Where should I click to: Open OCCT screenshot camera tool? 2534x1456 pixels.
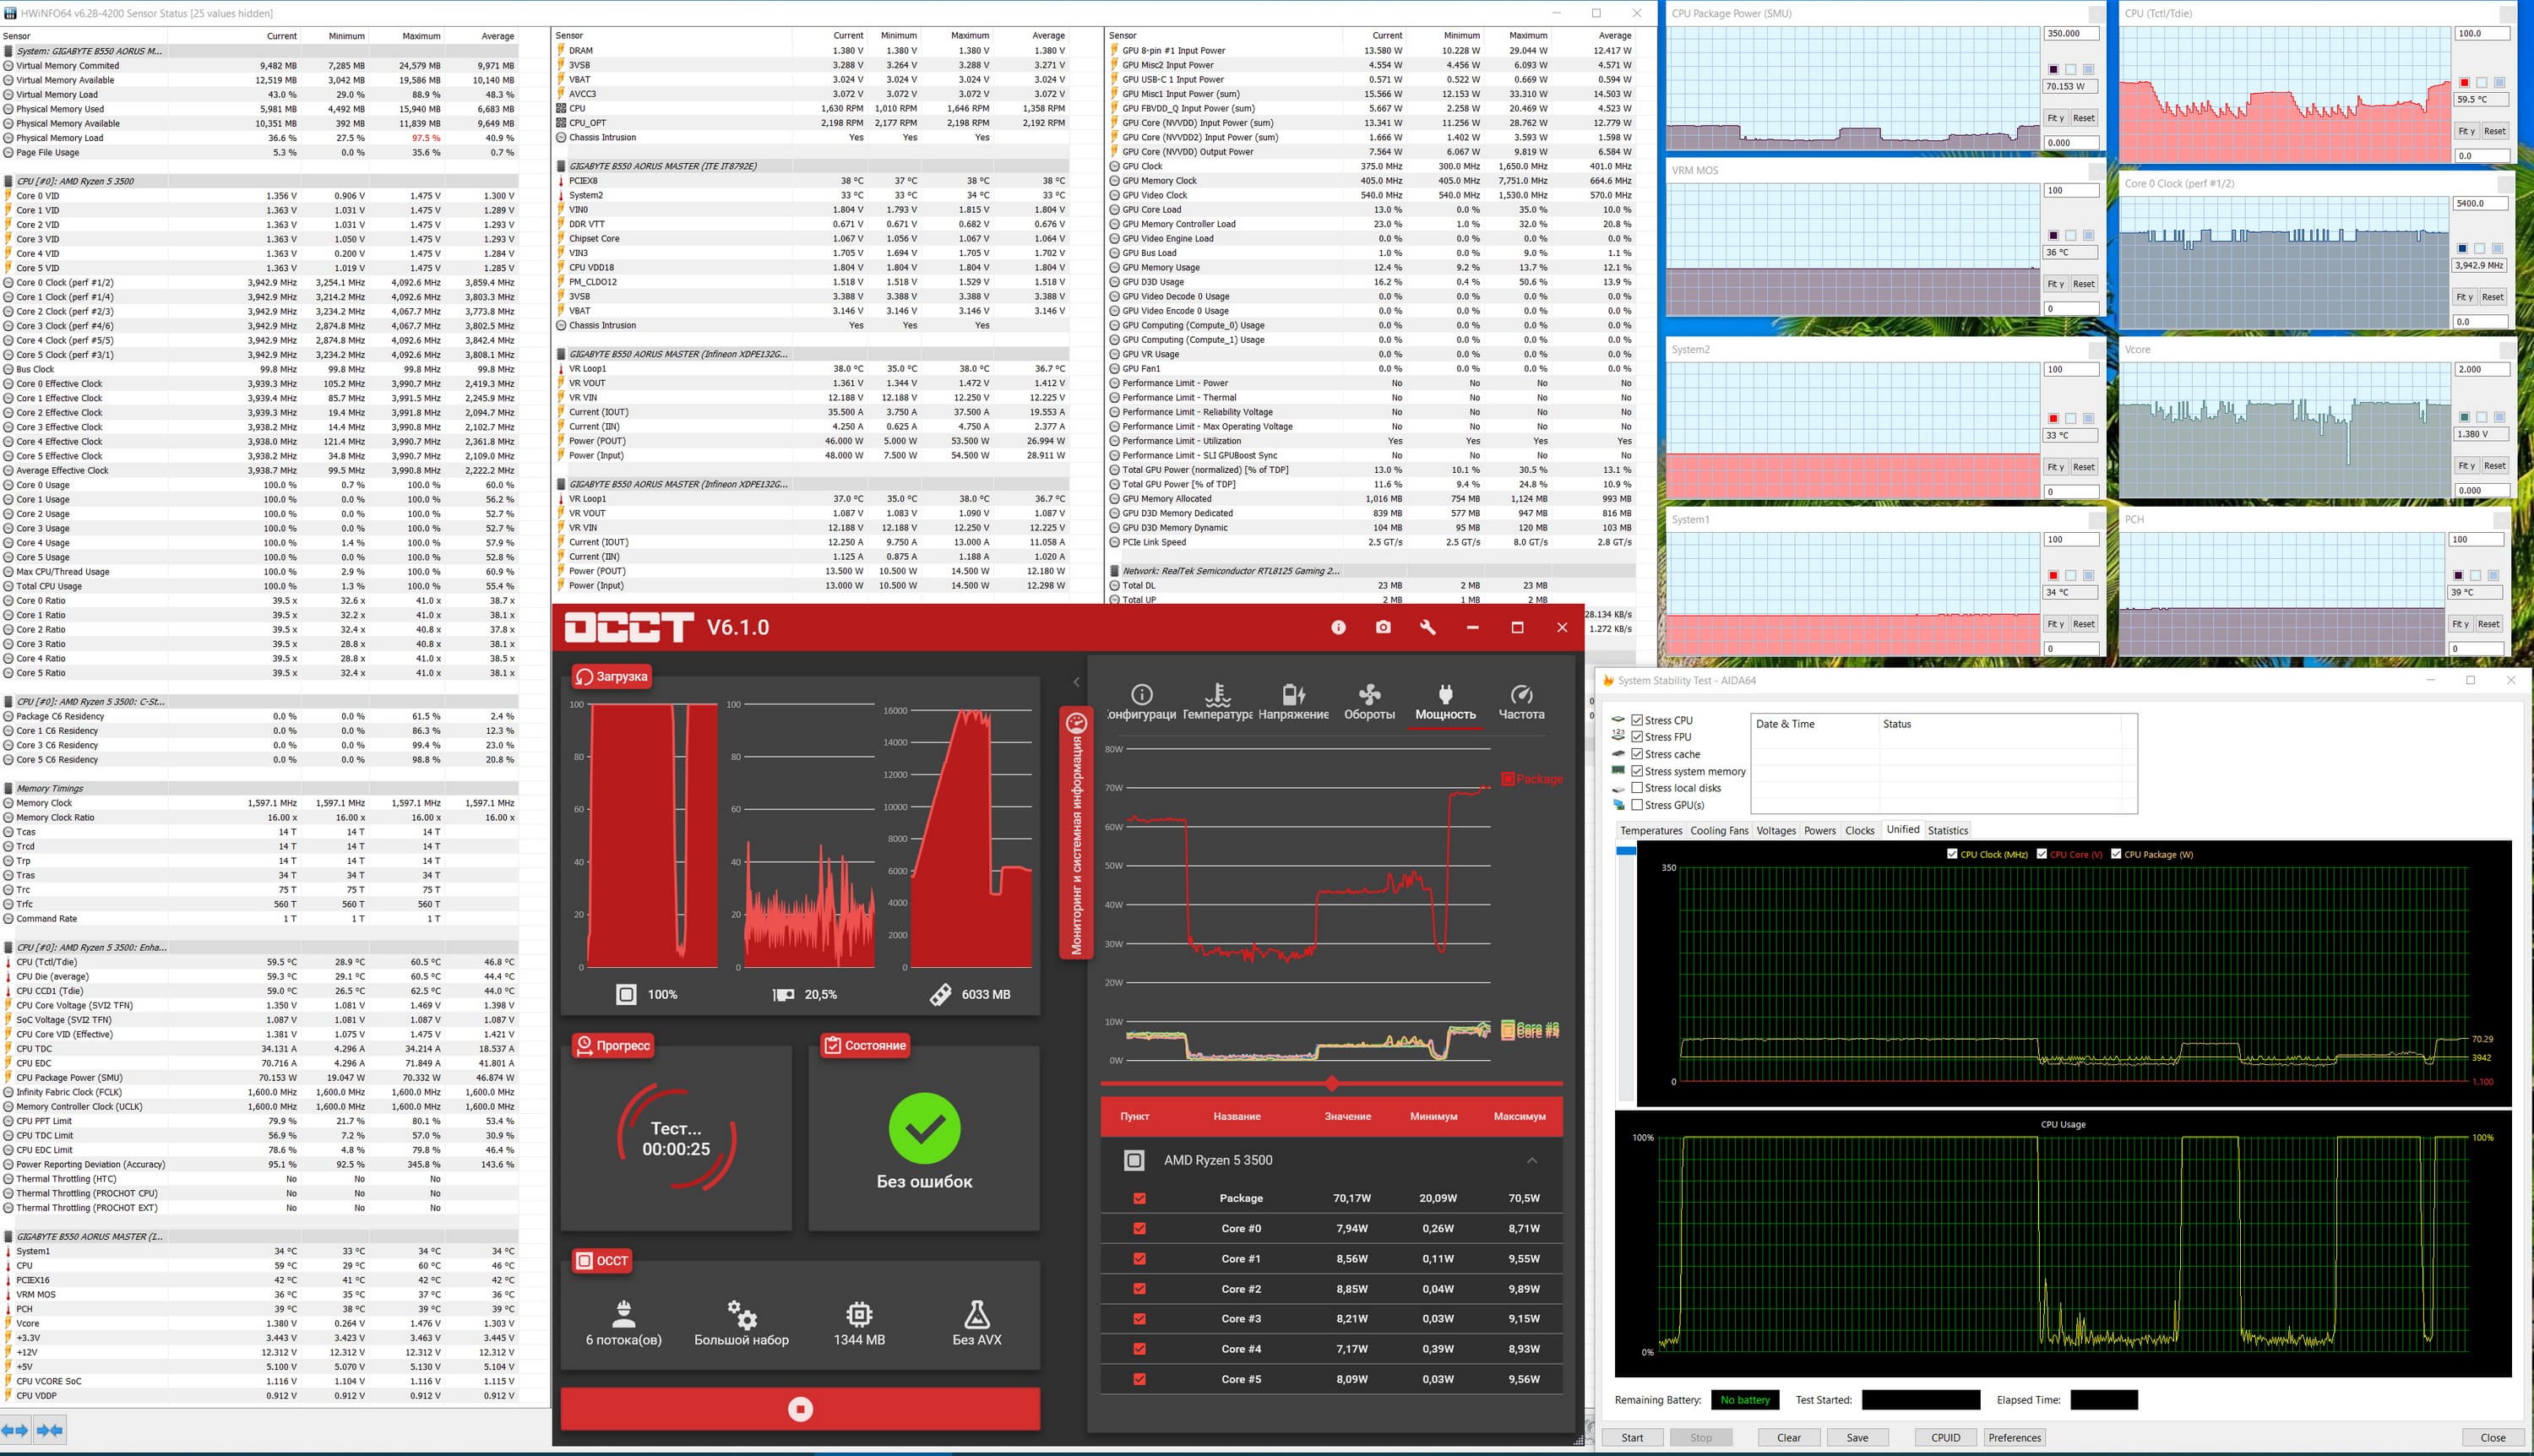point(1383,627)
